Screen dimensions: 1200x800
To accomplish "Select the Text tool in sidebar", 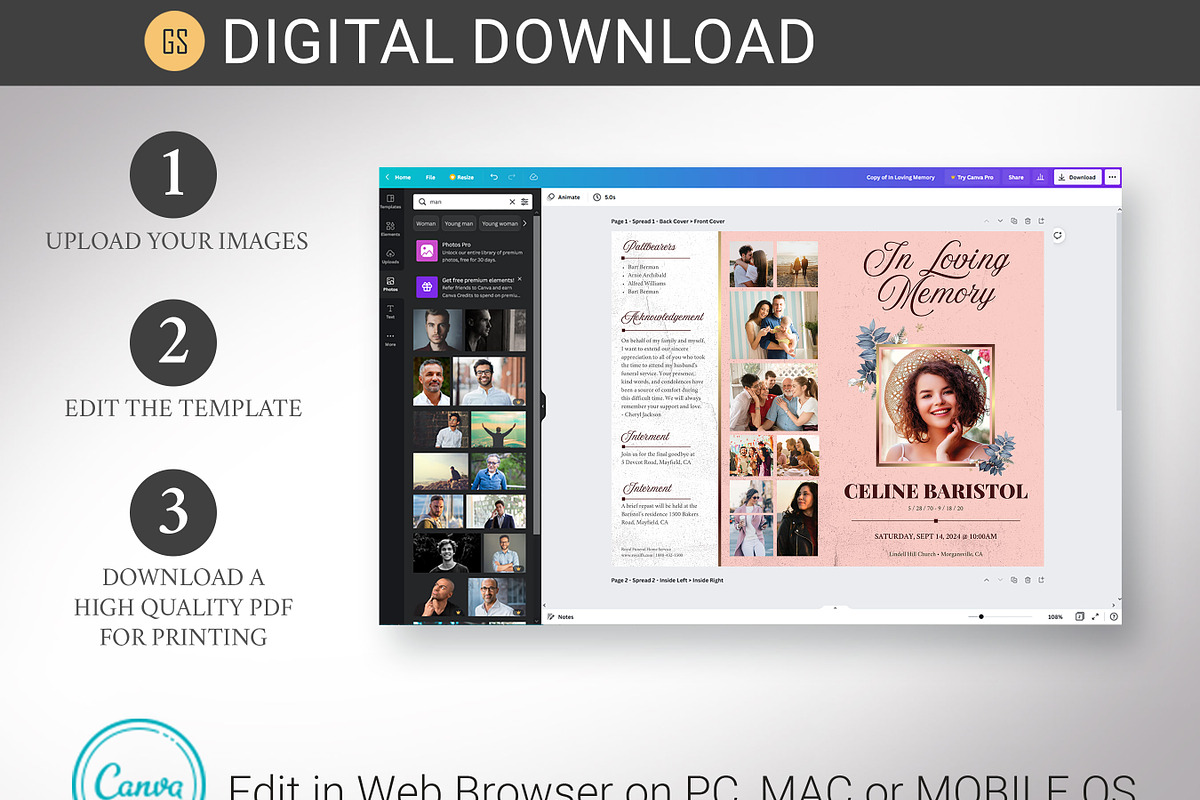I will click(390, 311).
